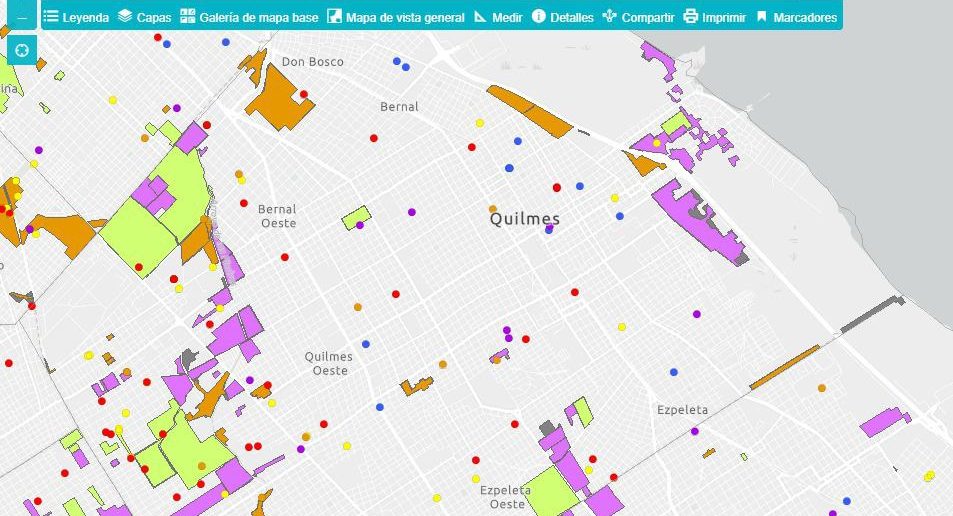Click the Quilmes city label
Viewport: 953px width, 516px height.
click(x=525, y=219)
